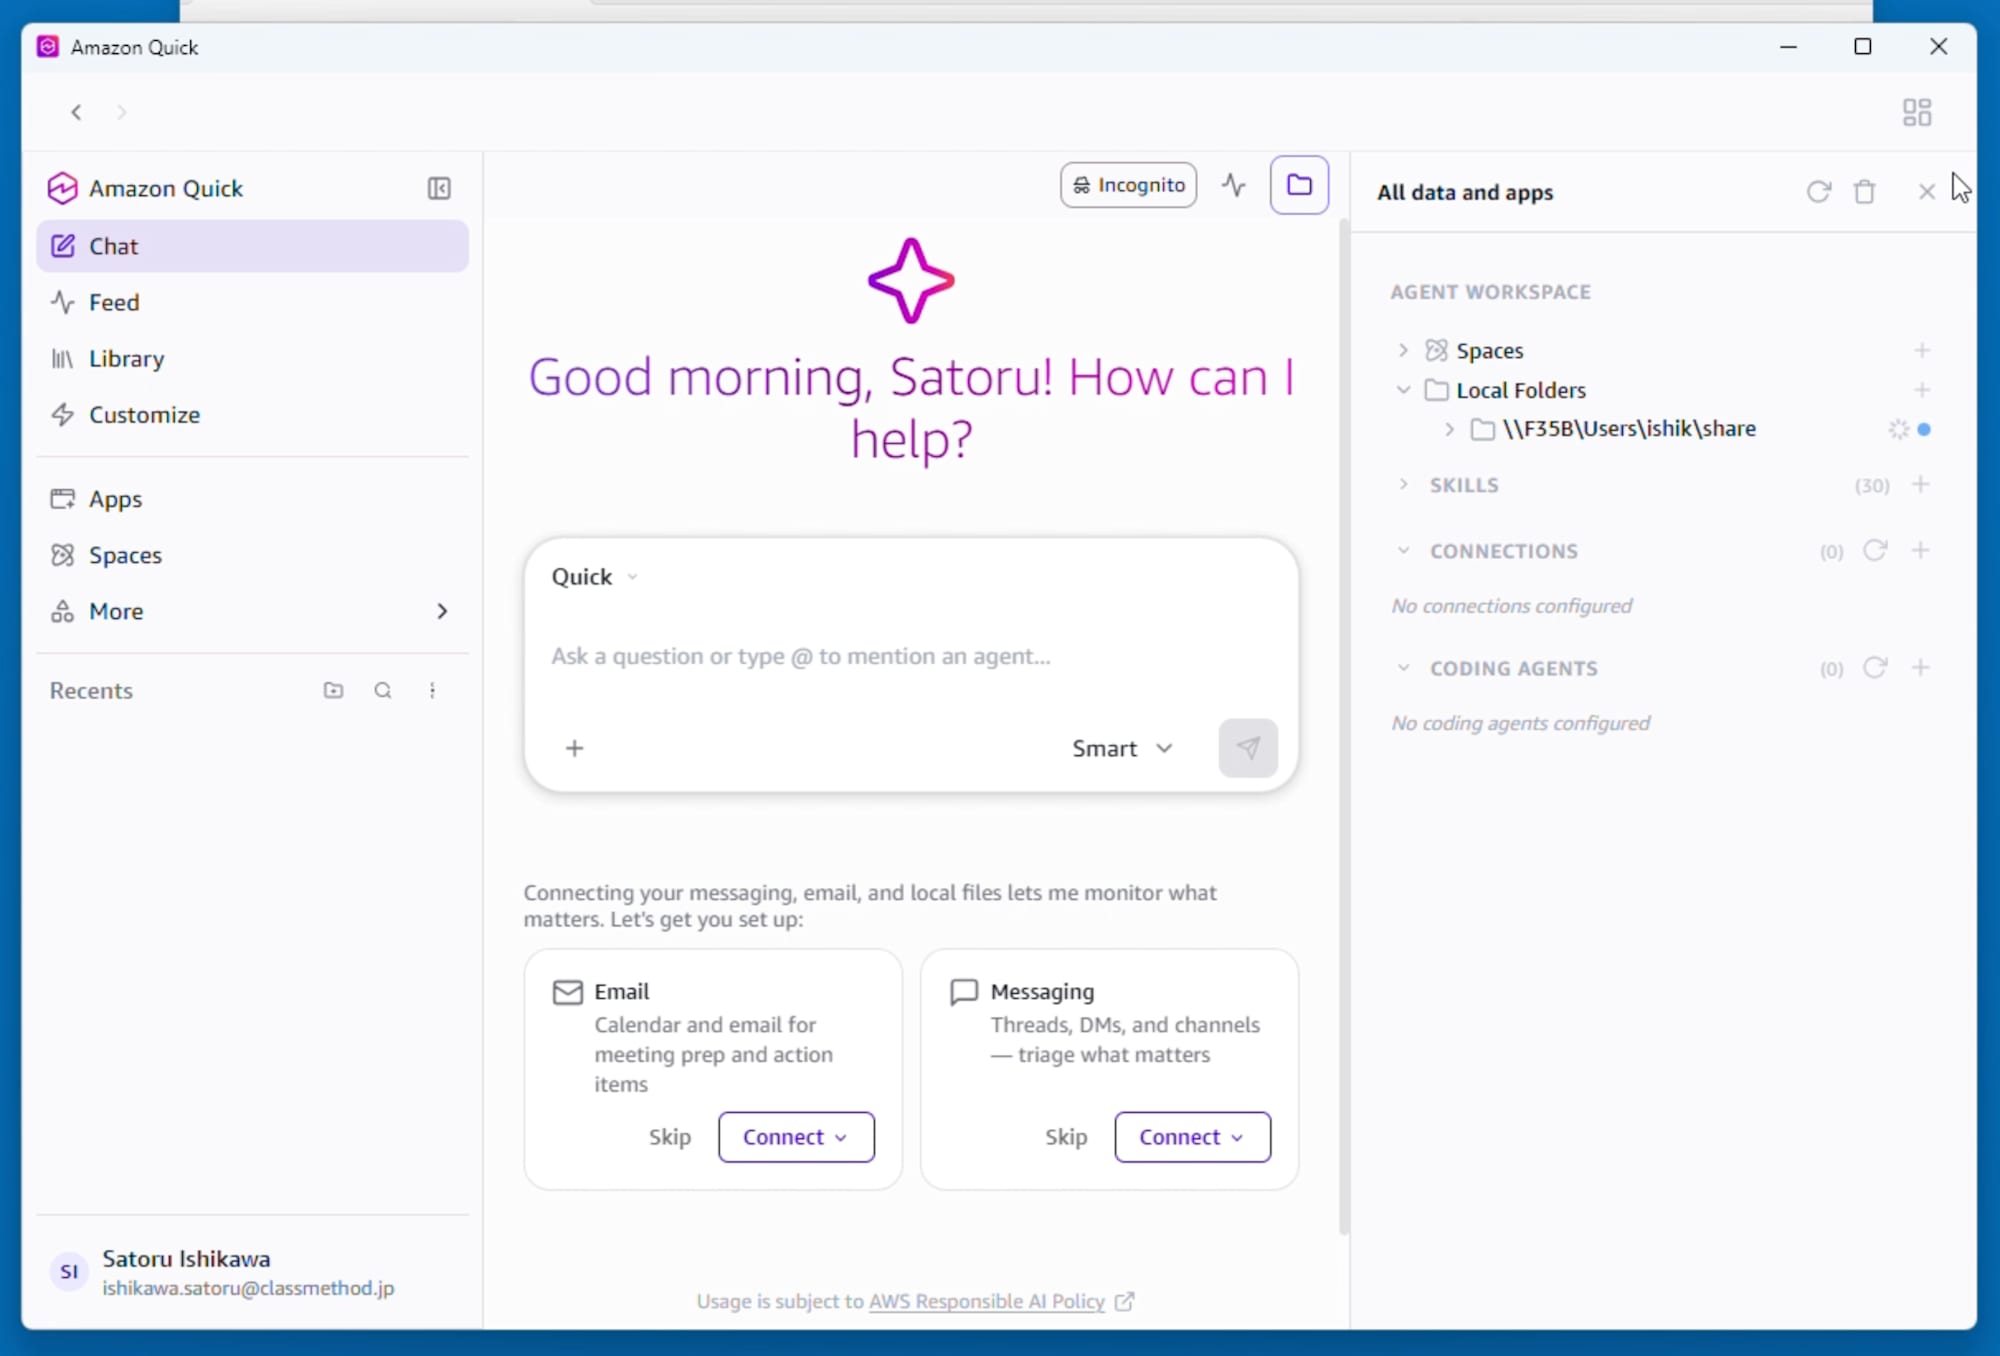Open Spaces in the left sidebar
Viewport: 2000px width, 1356px height.
coord(252,554)
